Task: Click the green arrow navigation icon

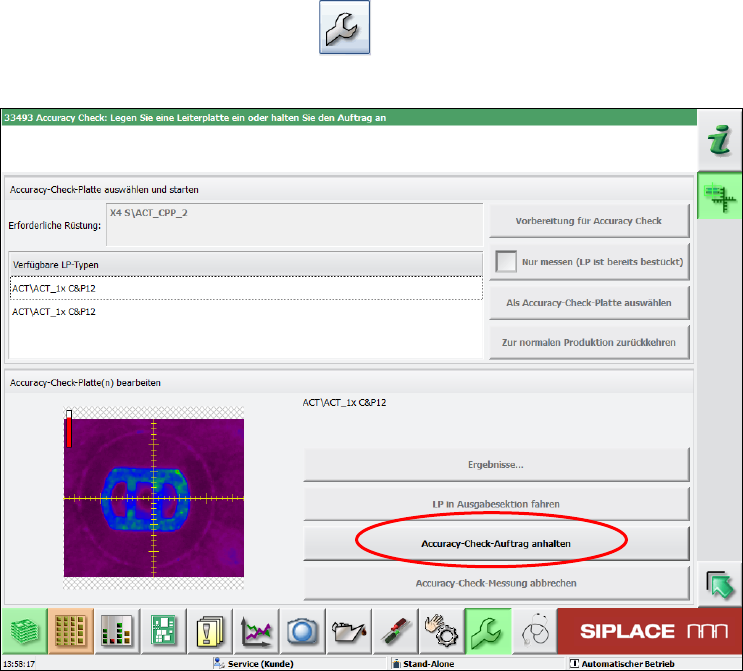Action: [x=720, y=585]
